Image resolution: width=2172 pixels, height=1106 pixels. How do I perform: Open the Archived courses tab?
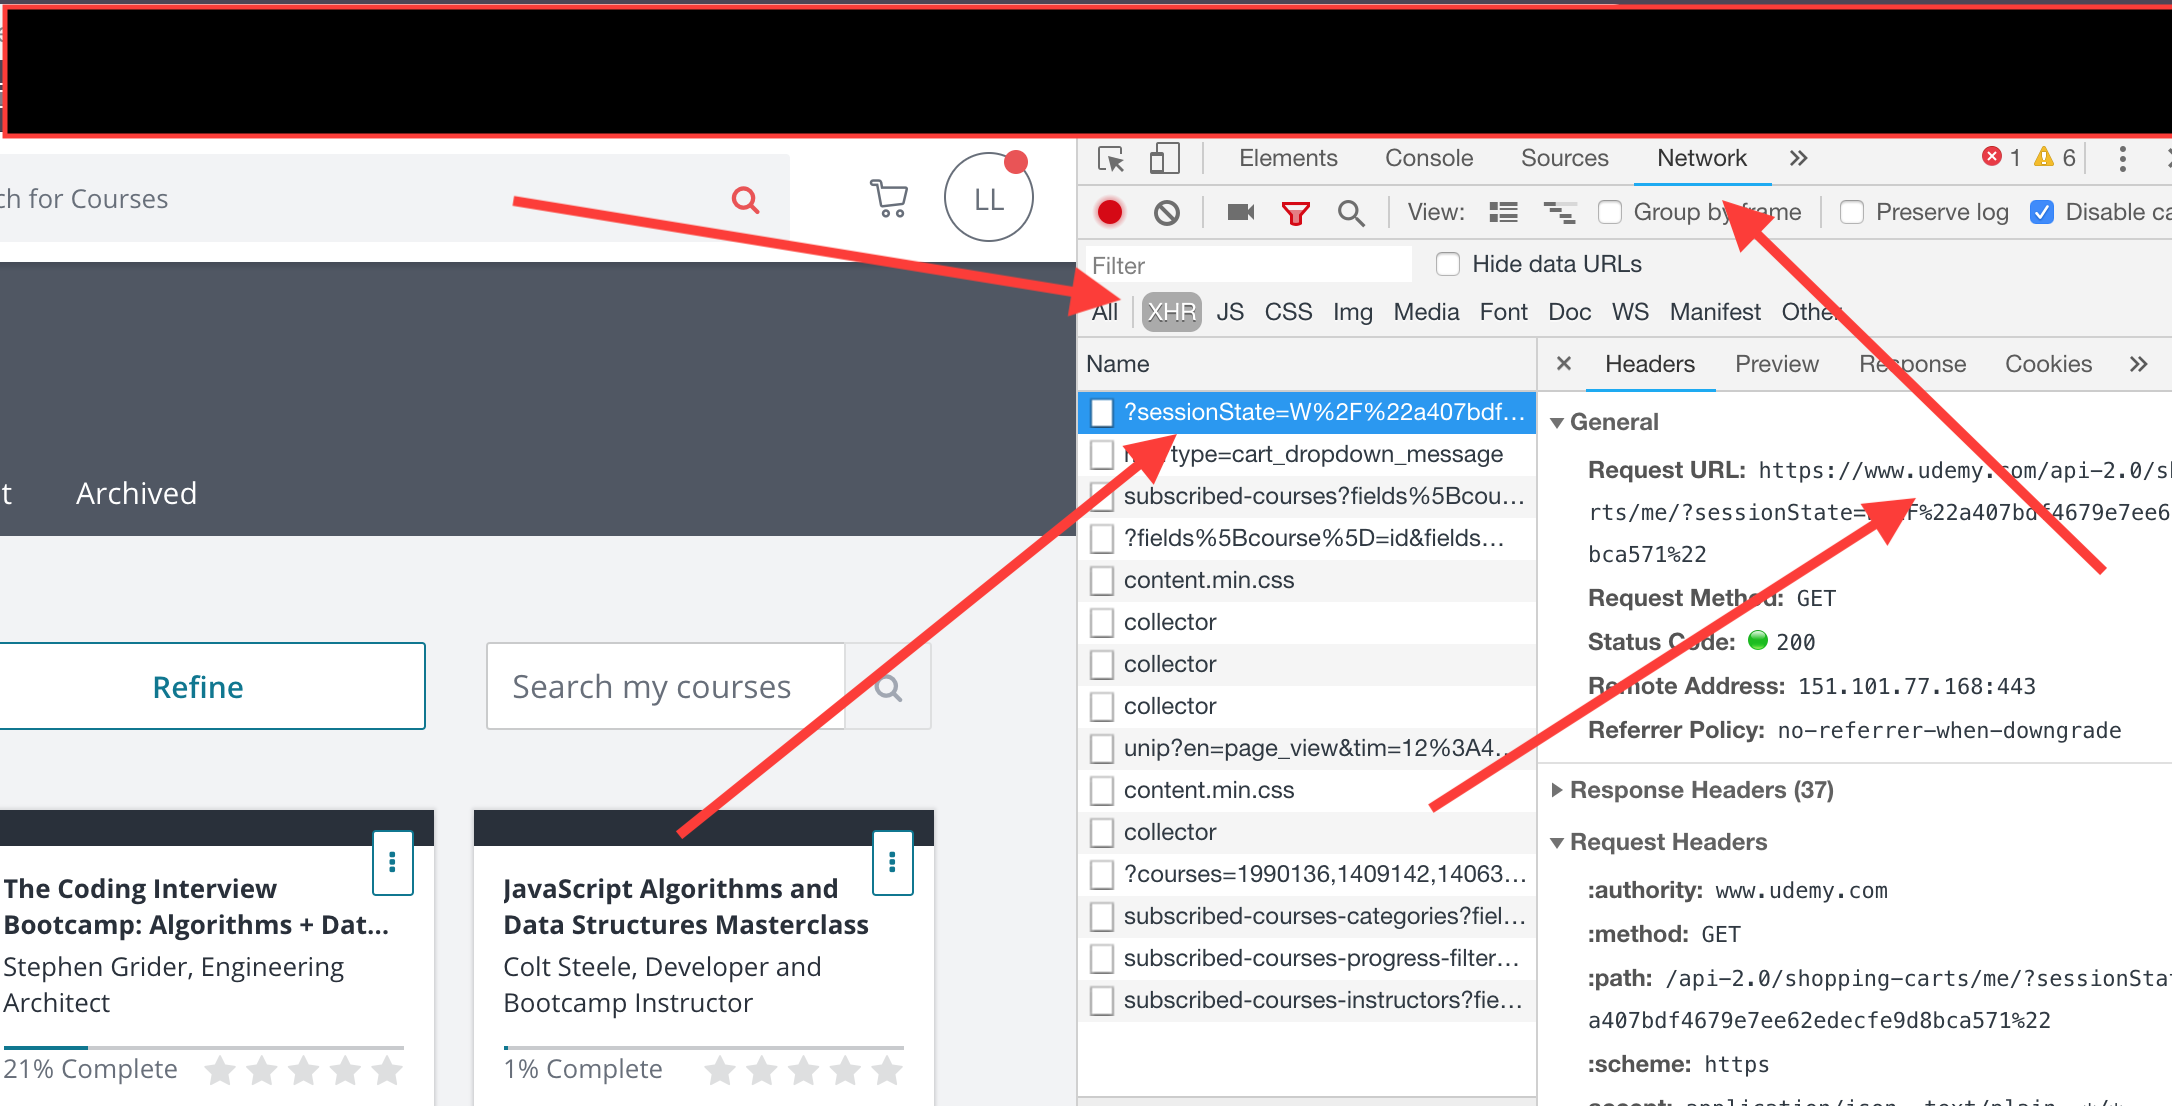(x=137, y=493)
